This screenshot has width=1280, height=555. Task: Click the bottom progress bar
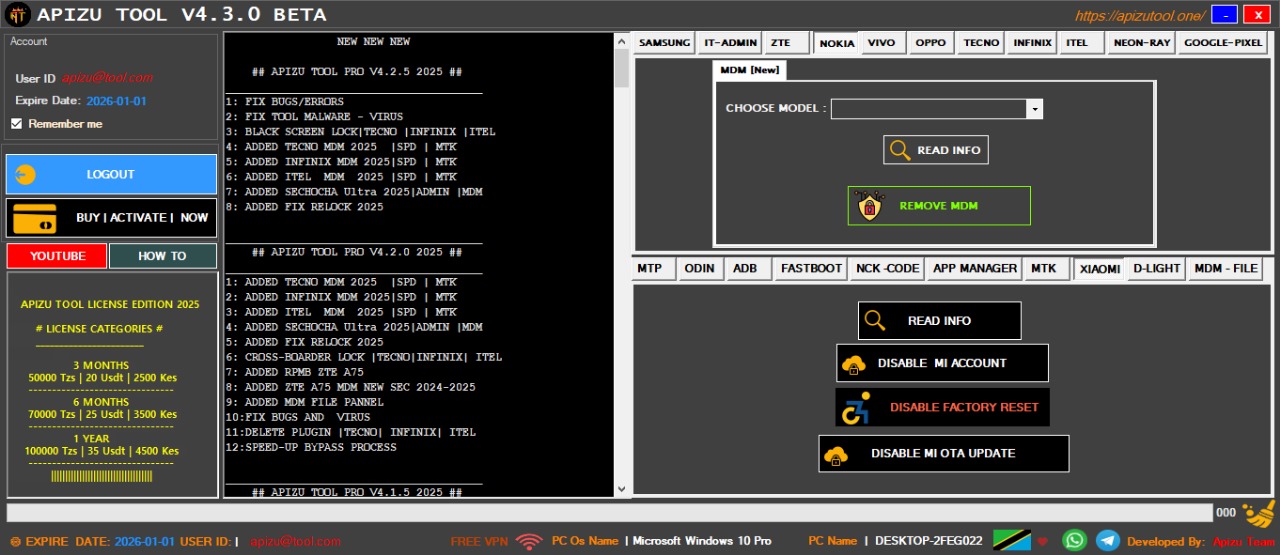click(x=608, y=513)
